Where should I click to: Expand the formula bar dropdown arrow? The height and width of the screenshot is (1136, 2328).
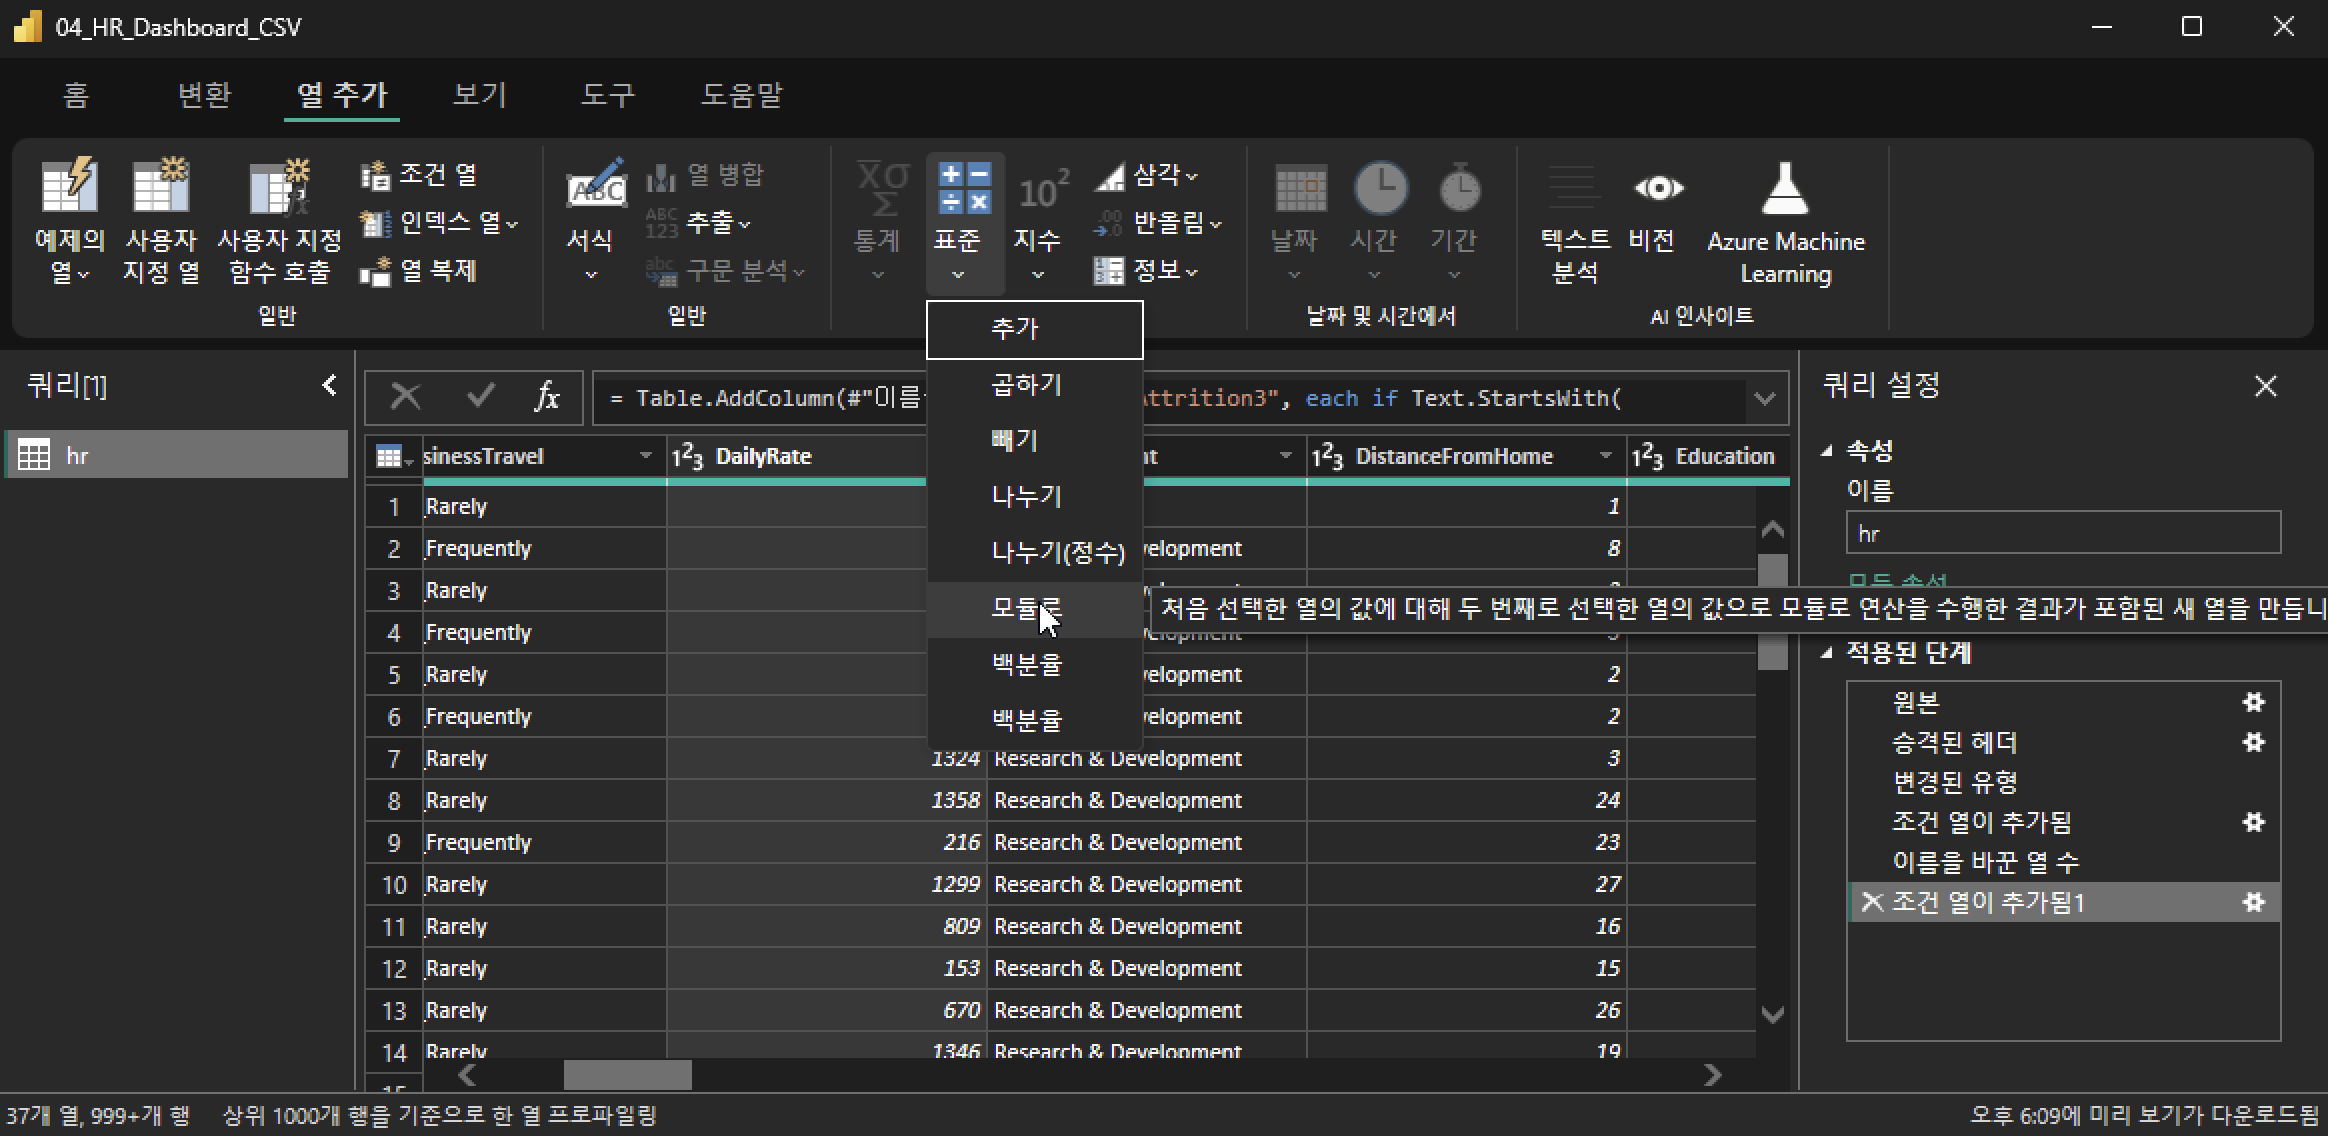pos(1764,399)
